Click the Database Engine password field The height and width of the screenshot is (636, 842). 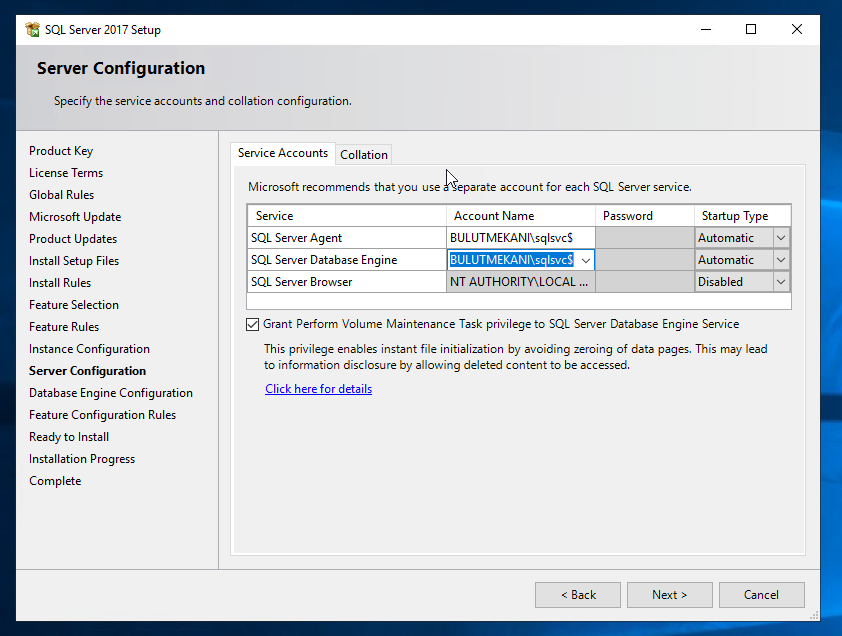pyautogui.click(x=644, y=260)
